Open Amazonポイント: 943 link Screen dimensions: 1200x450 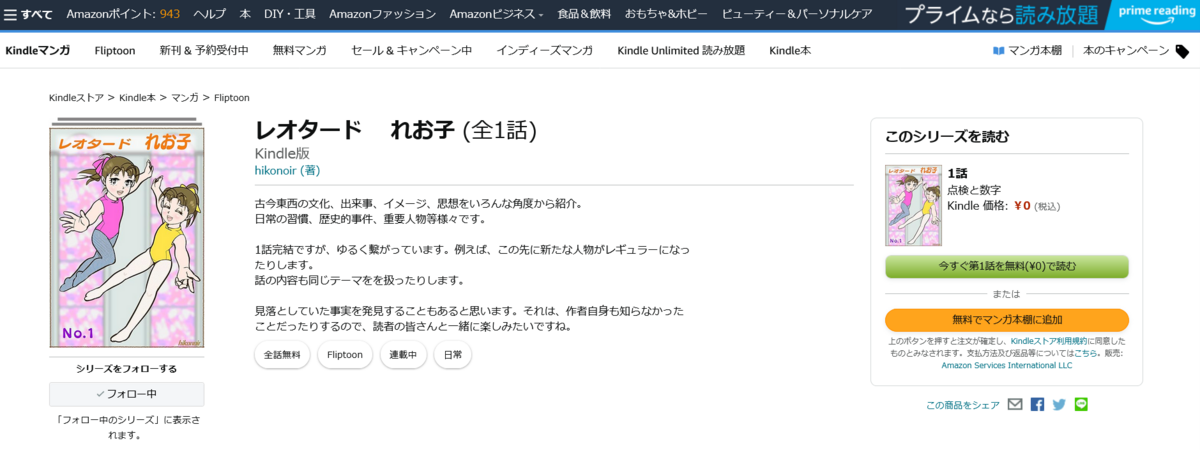123,14
